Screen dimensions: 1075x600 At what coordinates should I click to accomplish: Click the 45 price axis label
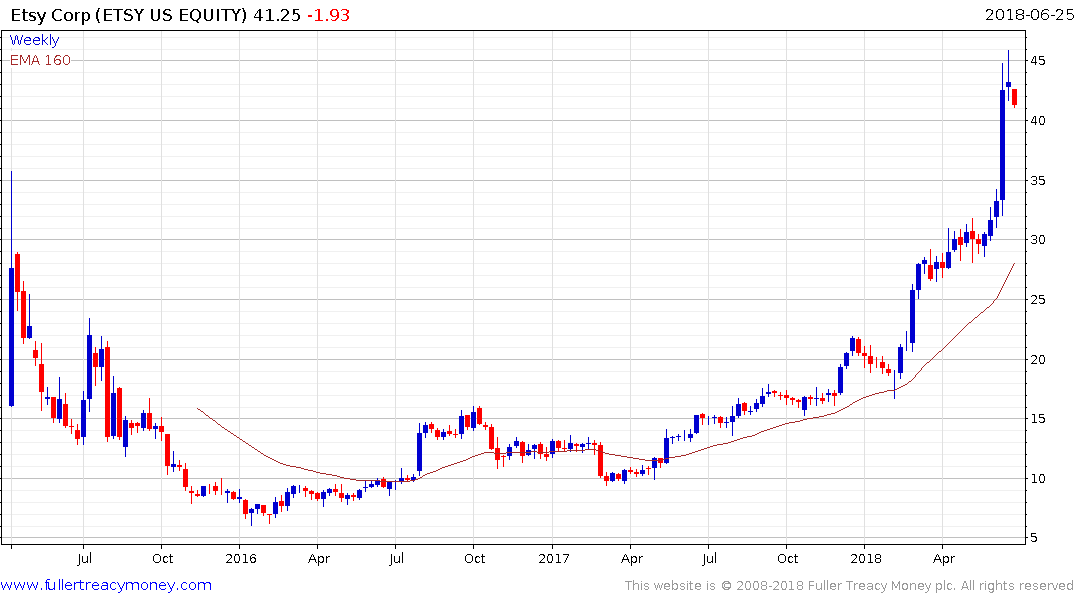pyautogui.click(x=1038, y=60)
